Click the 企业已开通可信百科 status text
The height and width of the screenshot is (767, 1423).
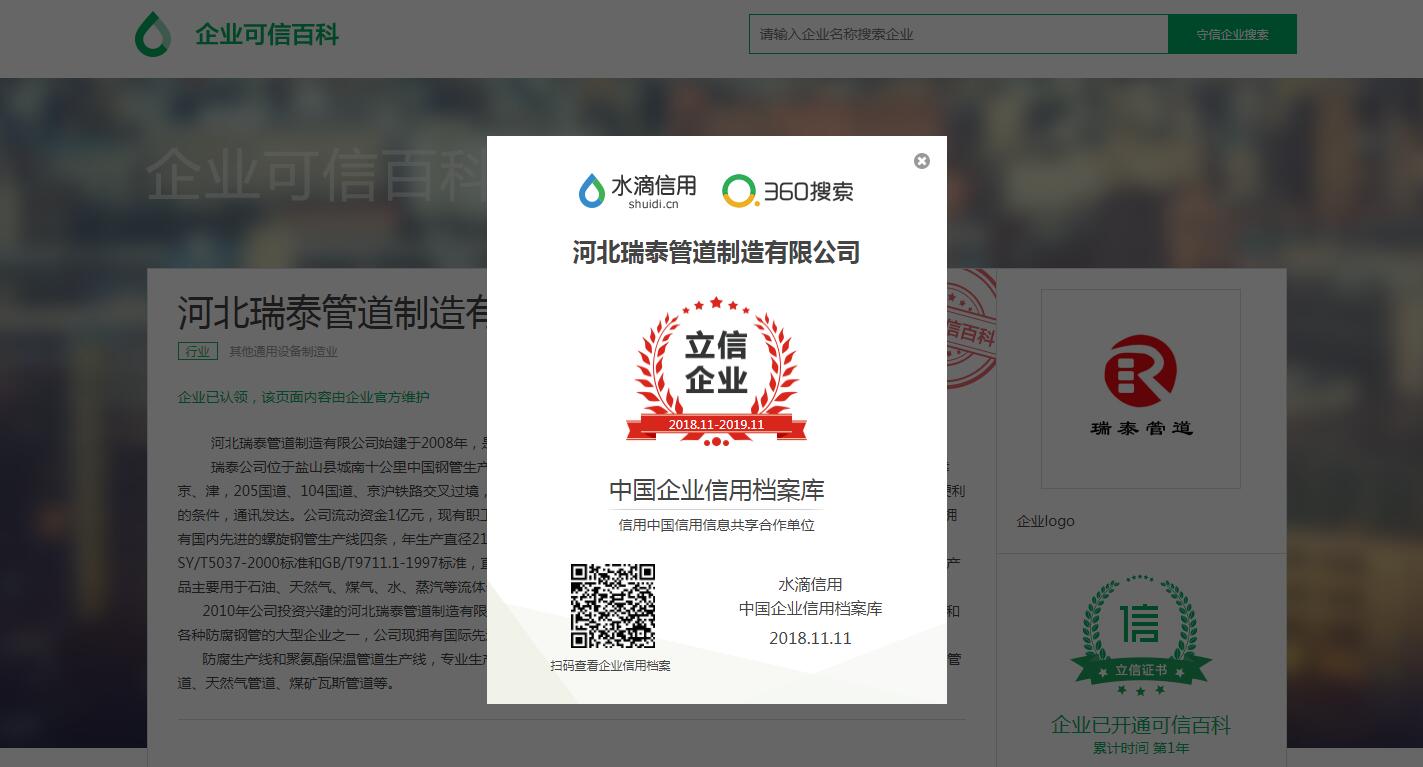1141,725
